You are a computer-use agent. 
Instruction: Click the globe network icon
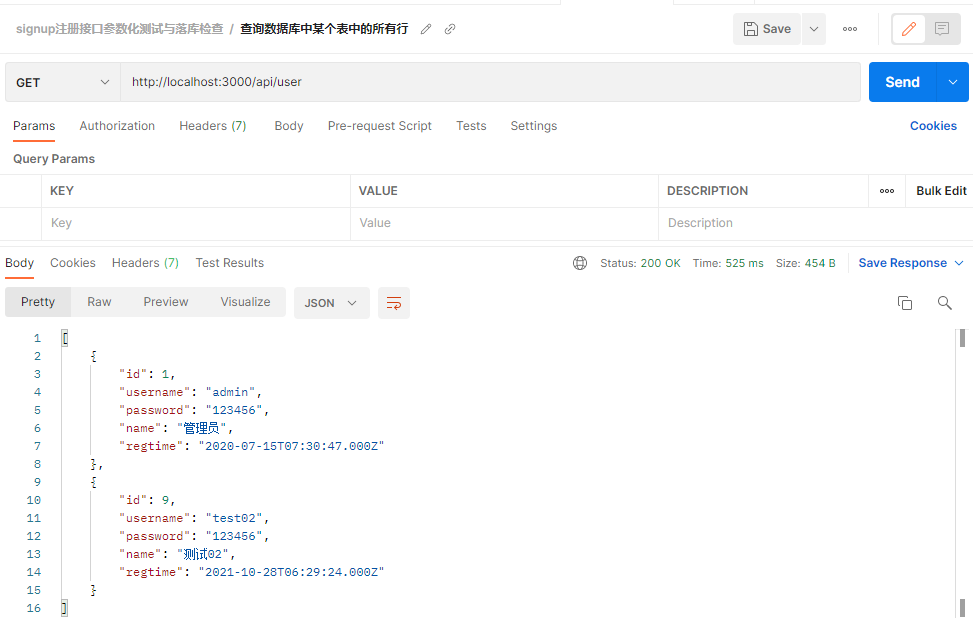pos(580,263)
